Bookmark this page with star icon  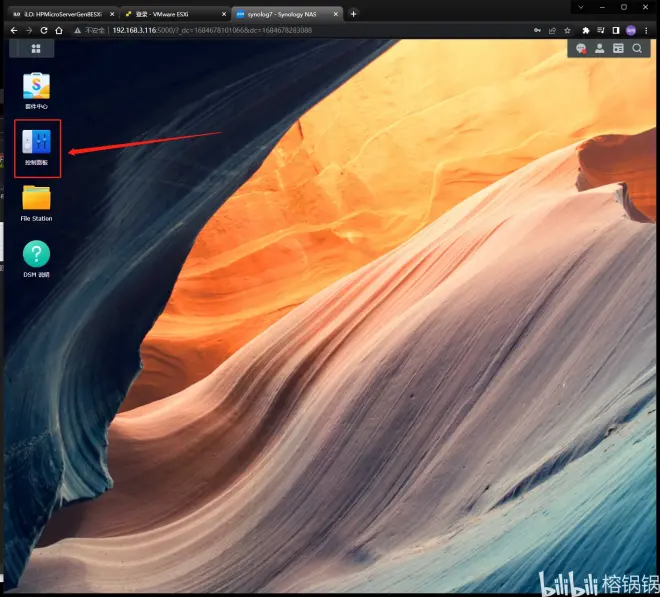567,30
